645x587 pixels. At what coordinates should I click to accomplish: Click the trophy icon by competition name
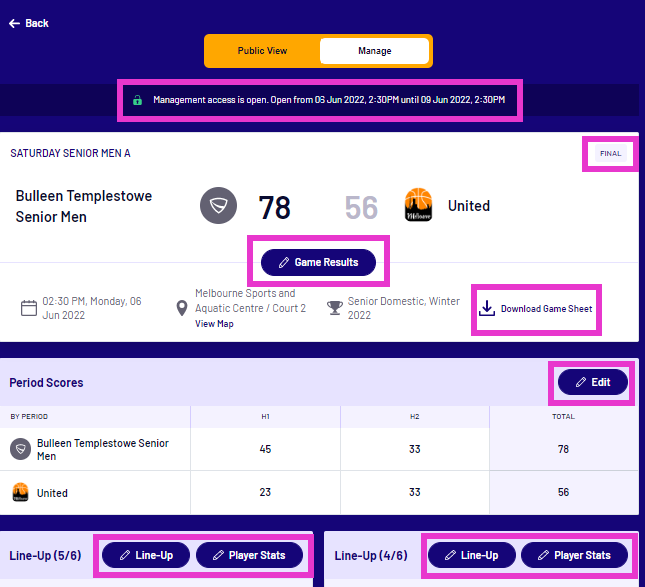click(335, 307)
